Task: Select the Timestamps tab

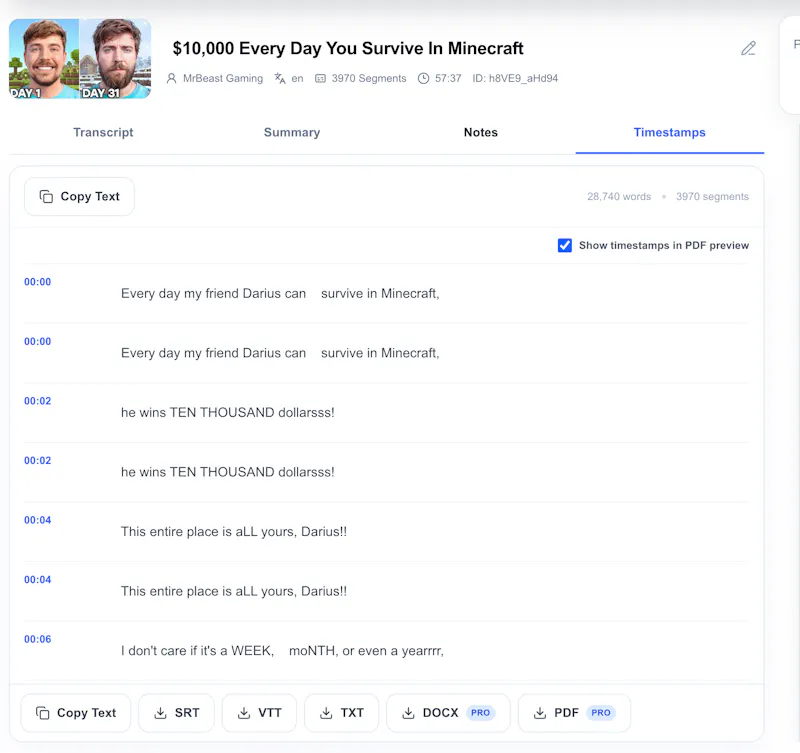Action: click(669, 132)
